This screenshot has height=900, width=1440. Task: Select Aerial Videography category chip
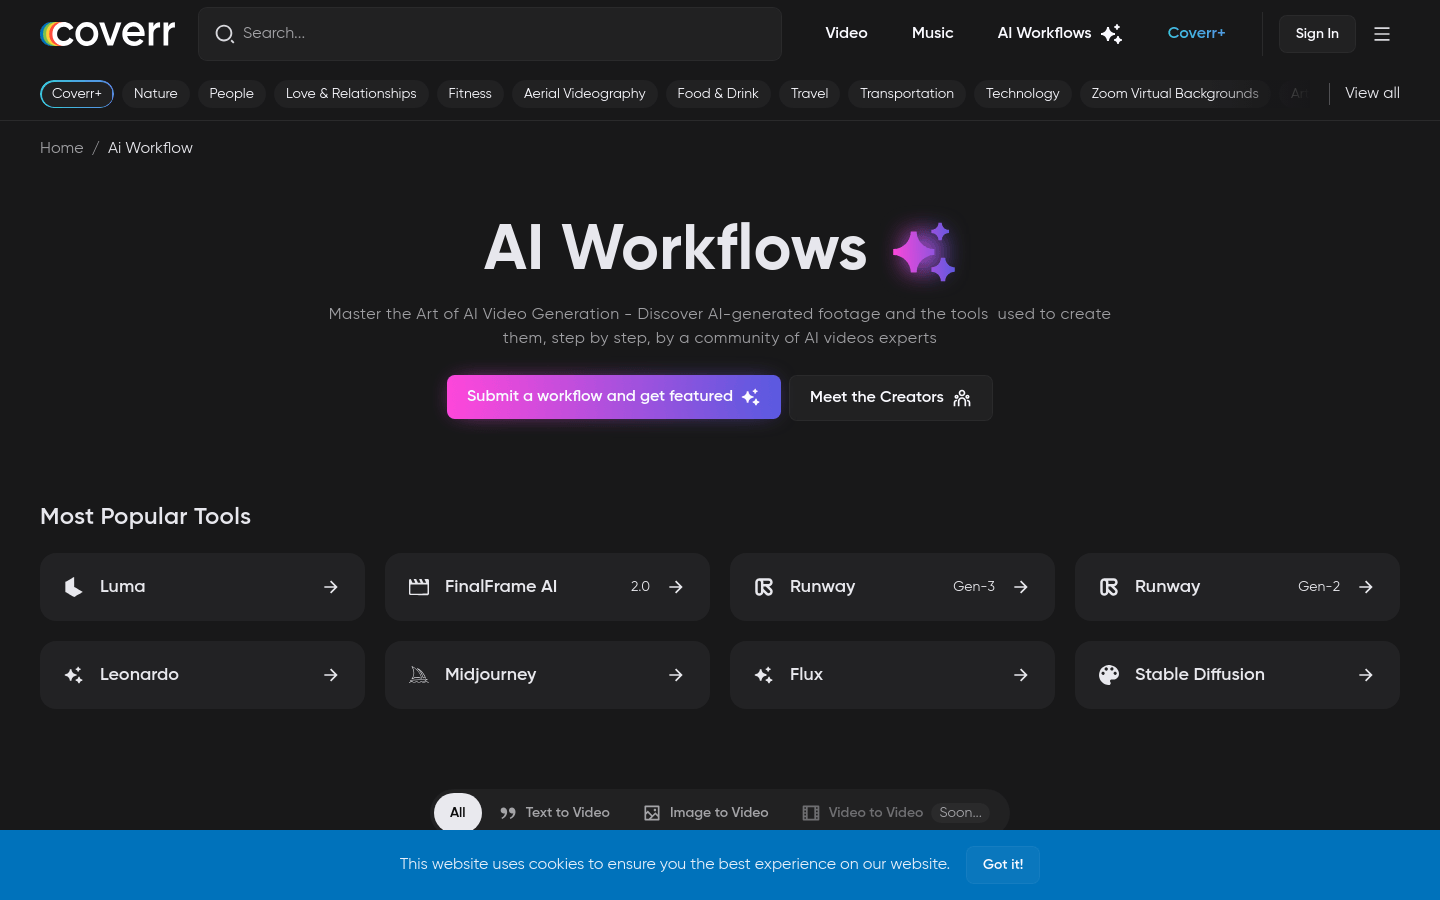585,94
